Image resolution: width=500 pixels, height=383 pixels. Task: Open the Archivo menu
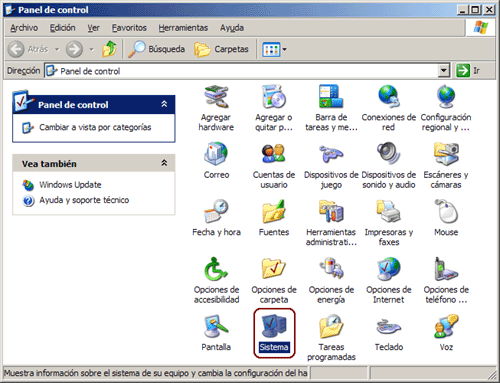[x=24, y=28]
